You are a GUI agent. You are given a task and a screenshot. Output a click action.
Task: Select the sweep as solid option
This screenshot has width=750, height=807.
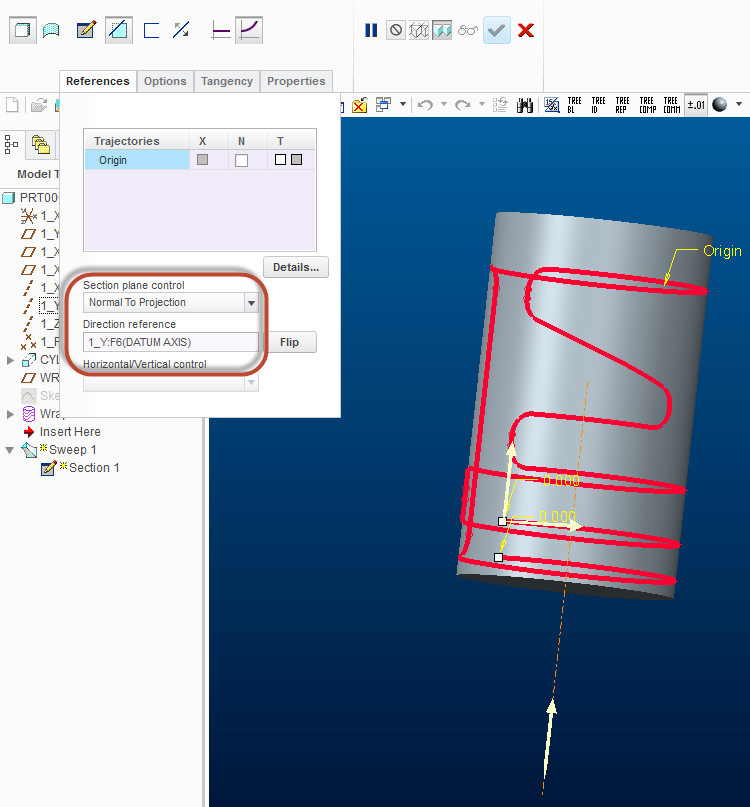click(x=23, y=30)
